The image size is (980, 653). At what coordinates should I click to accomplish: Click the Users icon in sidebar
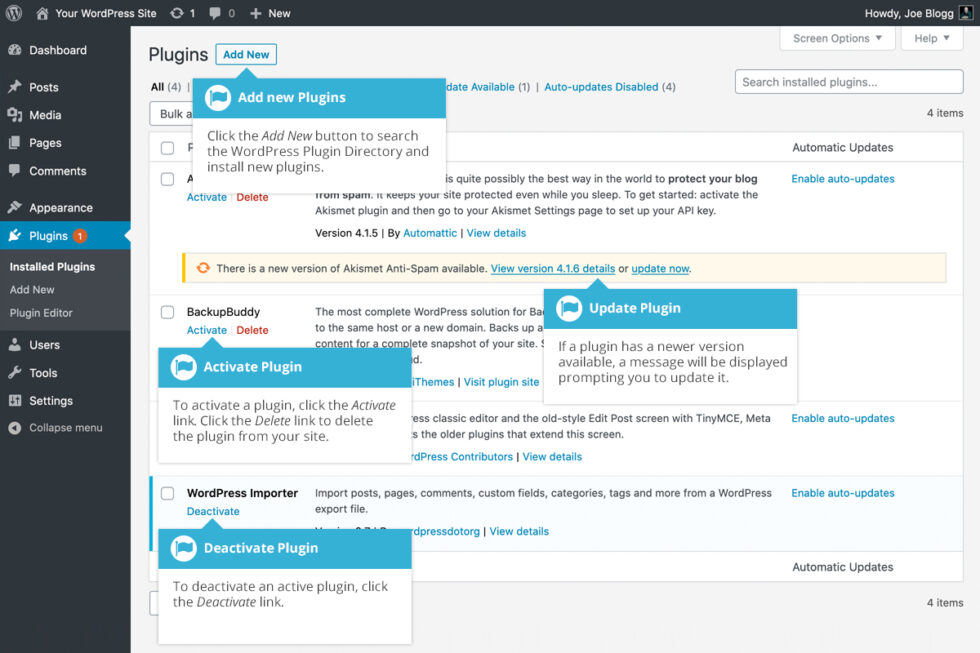pyautogui.click(x=15, y=345)
